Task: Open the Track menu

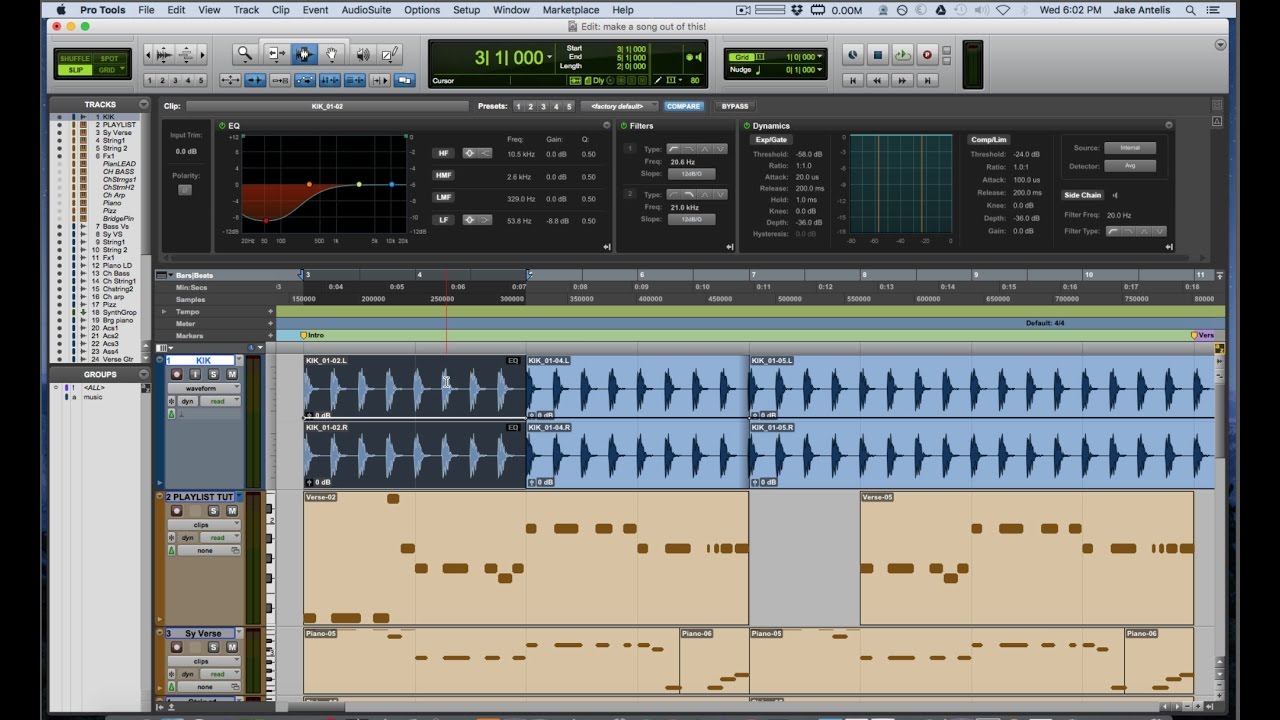Action: click(x=246, y=10)
